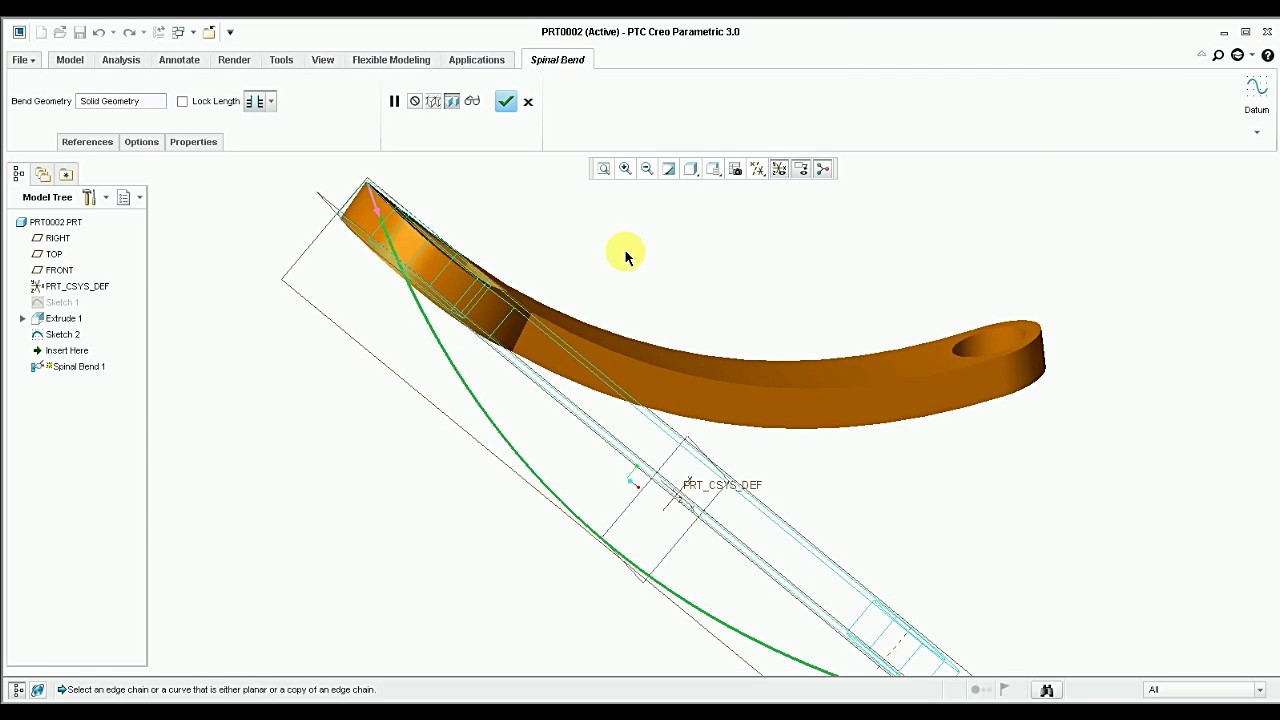Open the Flexible Modeling ribbon tab
Viewport: 1280px width, 720px height.
pyautogui.click(x=391, y=60)
